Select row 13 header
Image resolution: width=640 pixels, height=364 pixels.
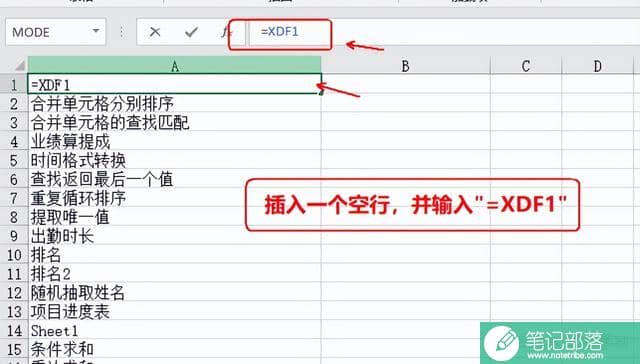(14, 312)
